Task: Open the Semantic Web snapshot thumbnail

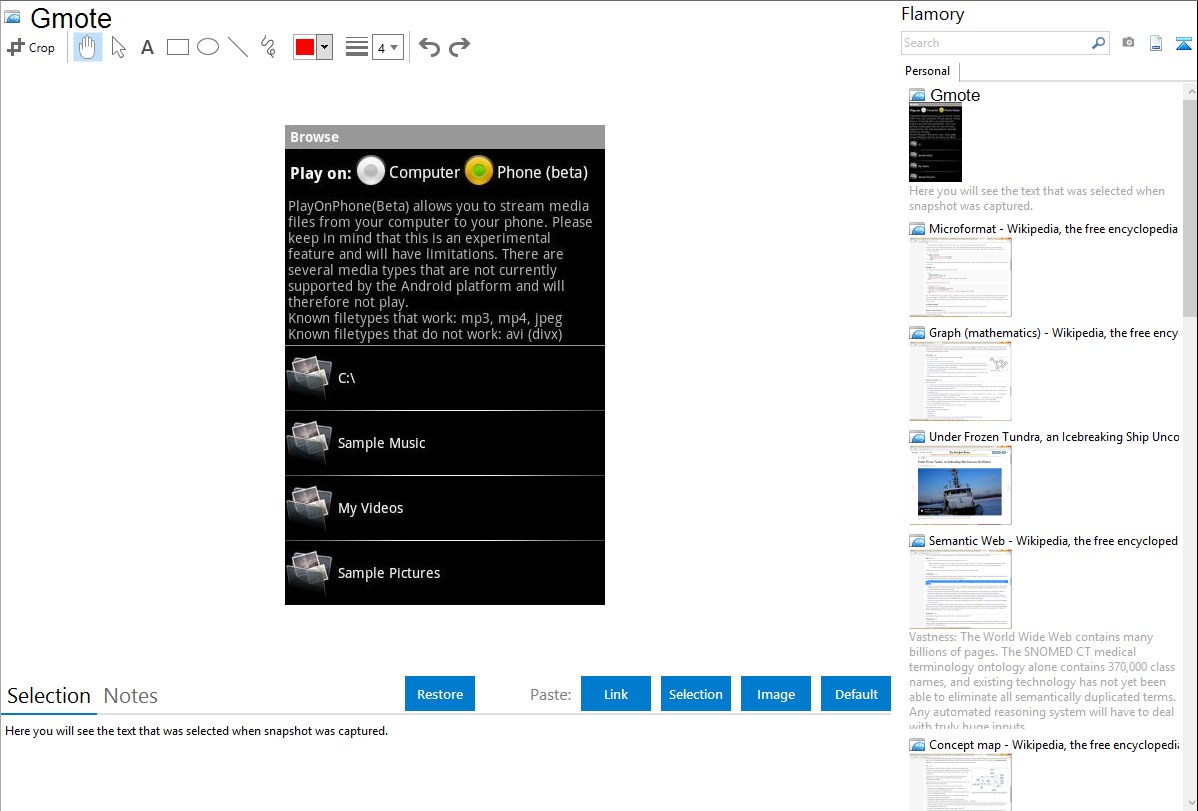Action: (x=960, y=589)
